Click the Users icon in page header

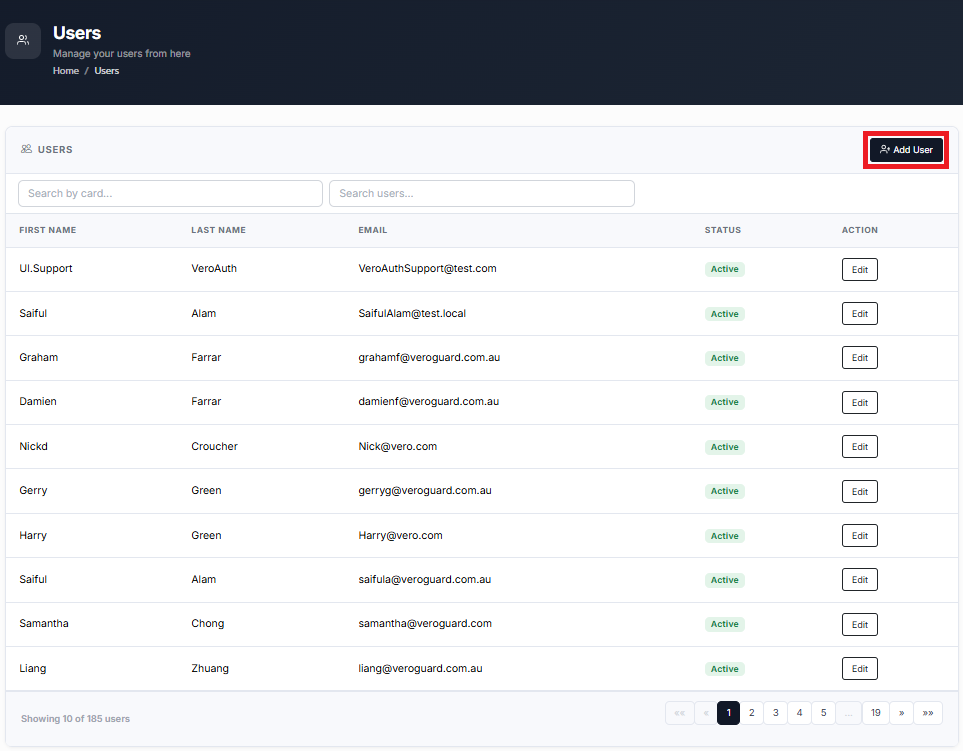pos(23,41)
